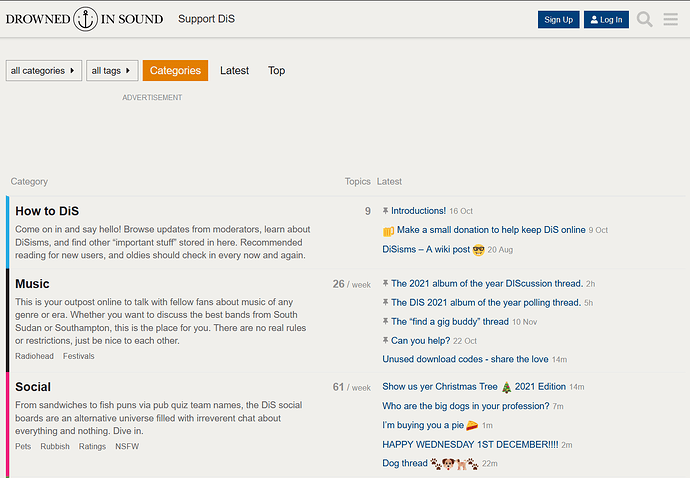
Task: Open the search magnifier icon
Action: point(644,19)
